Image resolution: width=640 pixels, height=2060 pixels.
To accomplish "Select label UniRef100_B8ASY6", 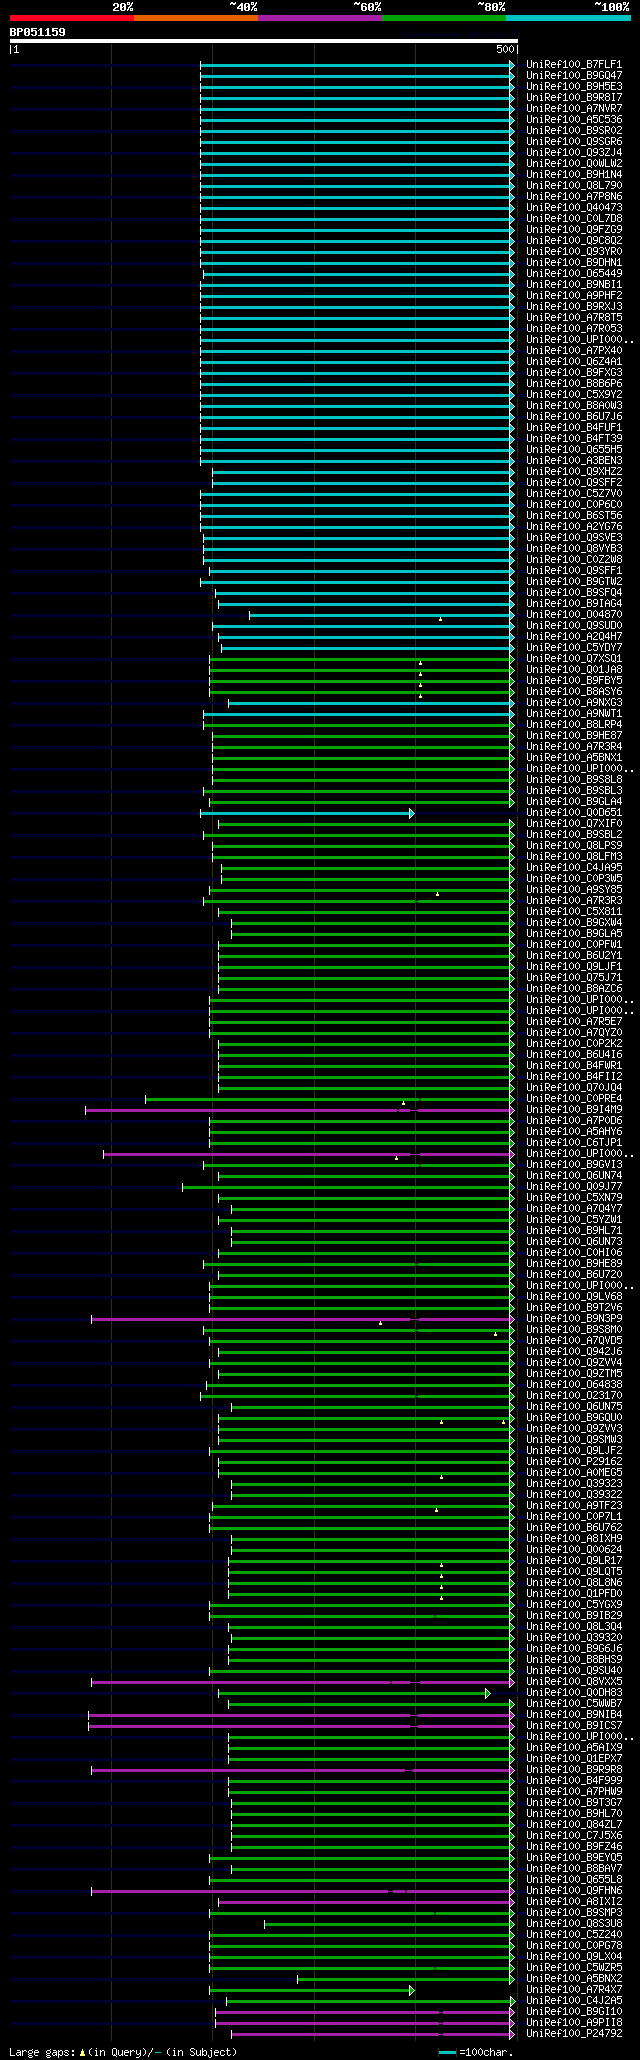I will tap(574, 692).
